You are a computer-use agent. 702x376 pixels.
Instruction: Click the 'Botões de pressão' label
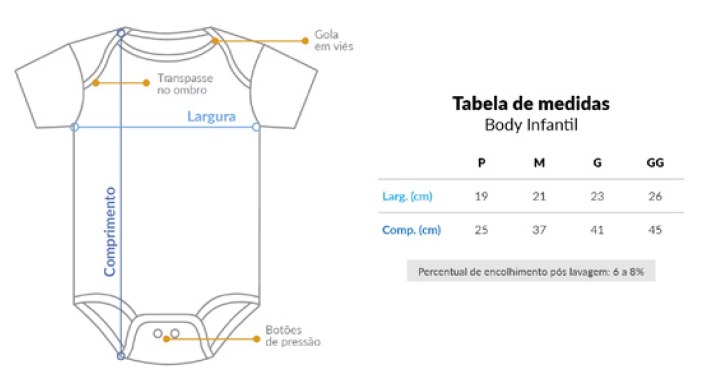pyautogui.click(x=293, y=336)
